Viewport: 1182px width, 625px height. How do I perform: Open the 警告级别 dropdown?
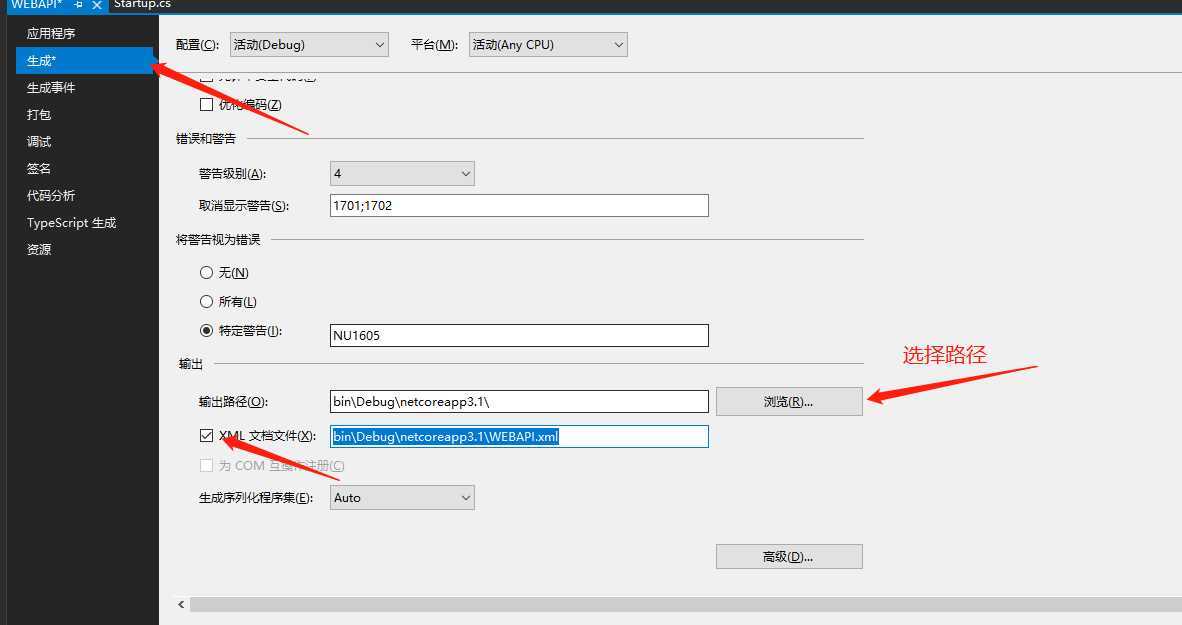pyautogui.click(x=403, y=173)
